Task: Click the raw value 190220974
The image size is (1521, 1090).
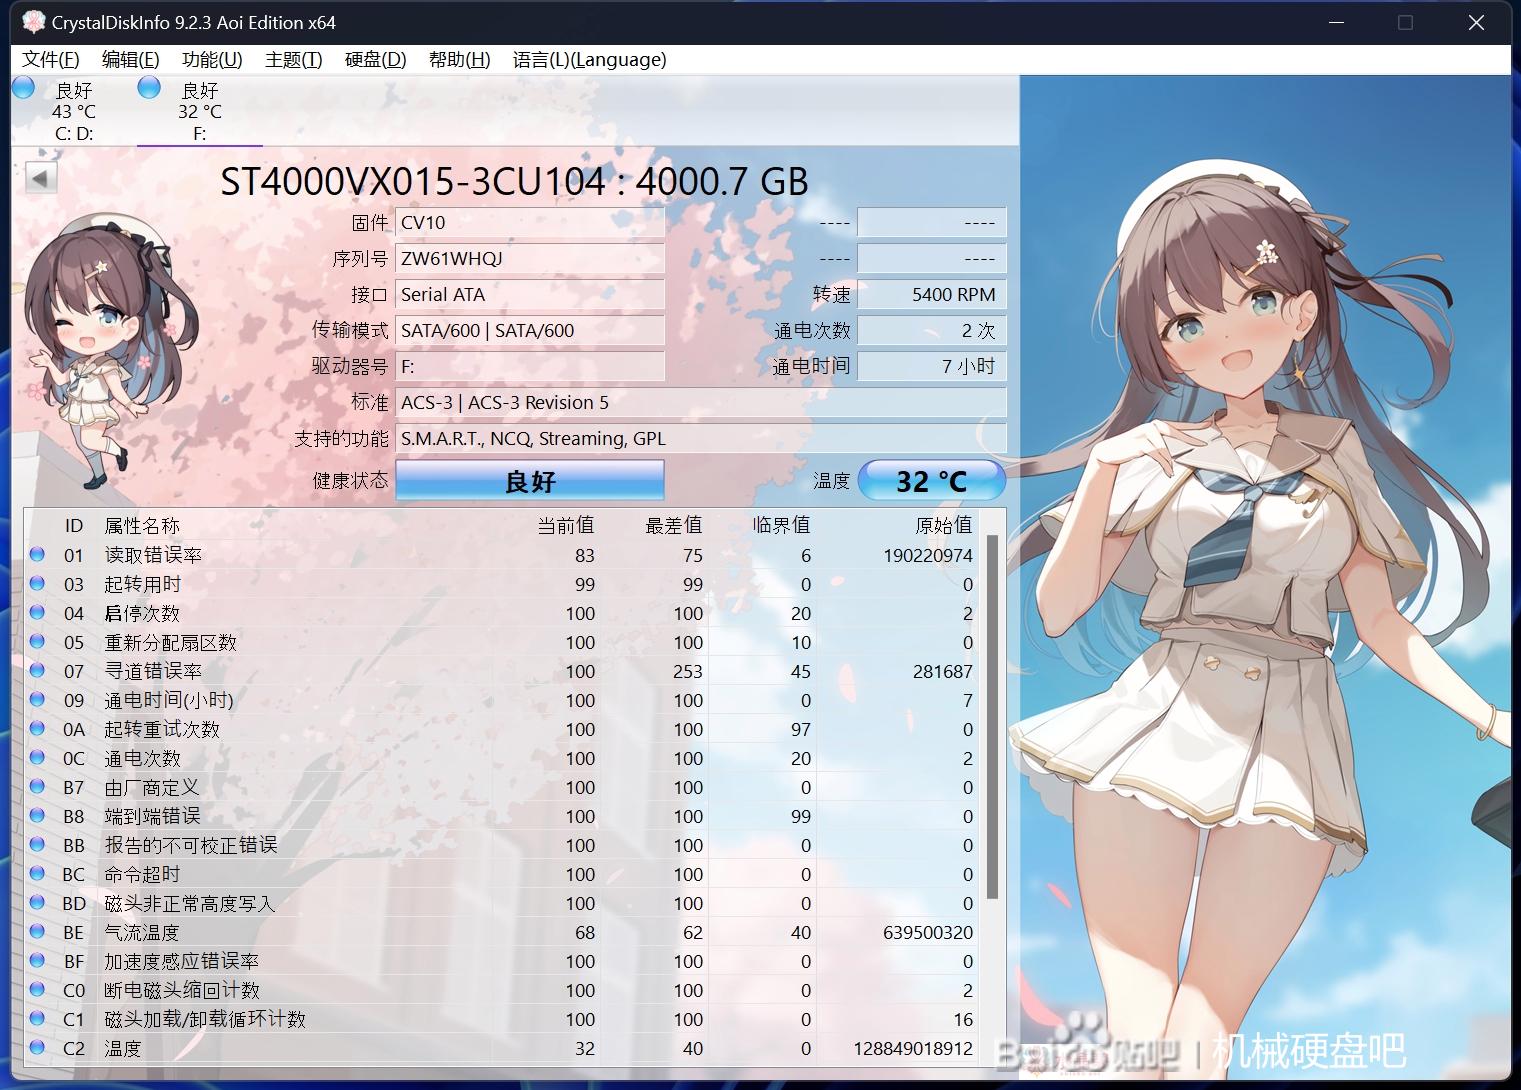Action: click(x=928, y=555)
